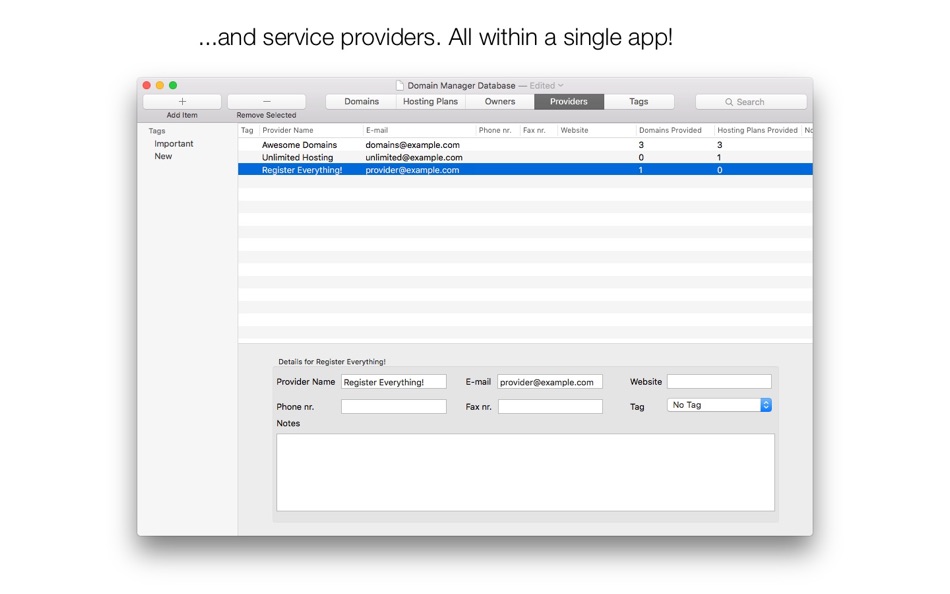Click provider@example.com cell in table
Image resolution: width=950 pixels, height=594 pixels.
[412, 170]
